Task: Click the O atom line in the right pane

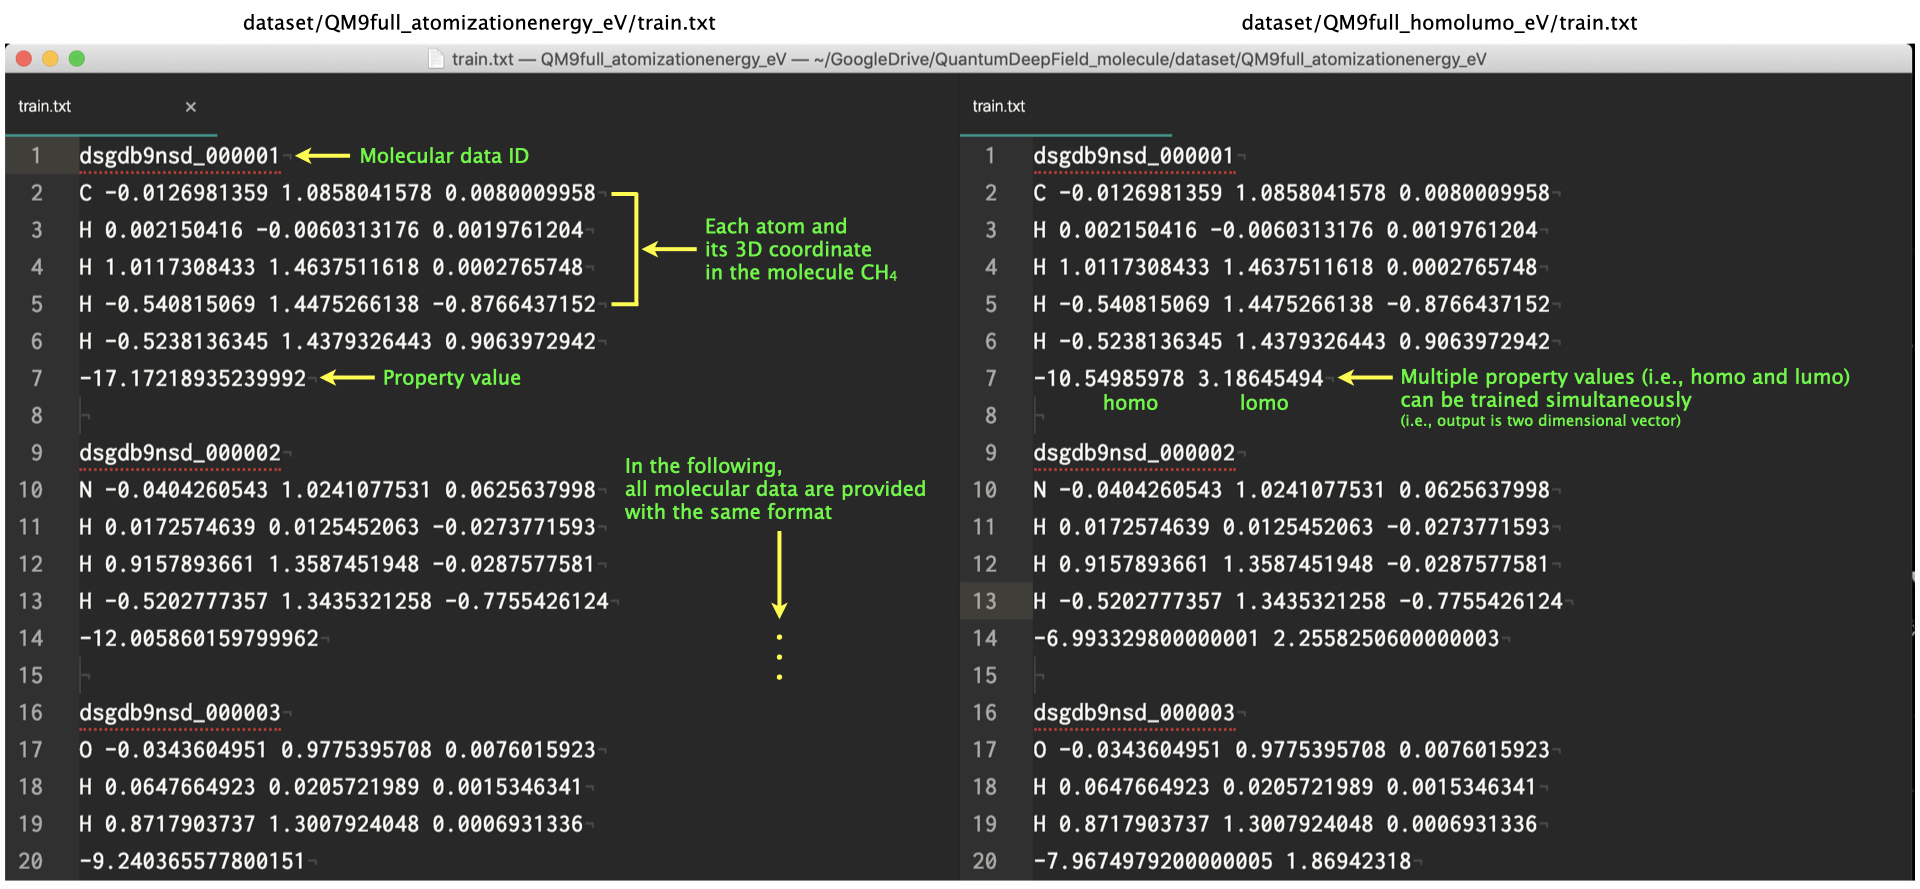Action: 1291,750
